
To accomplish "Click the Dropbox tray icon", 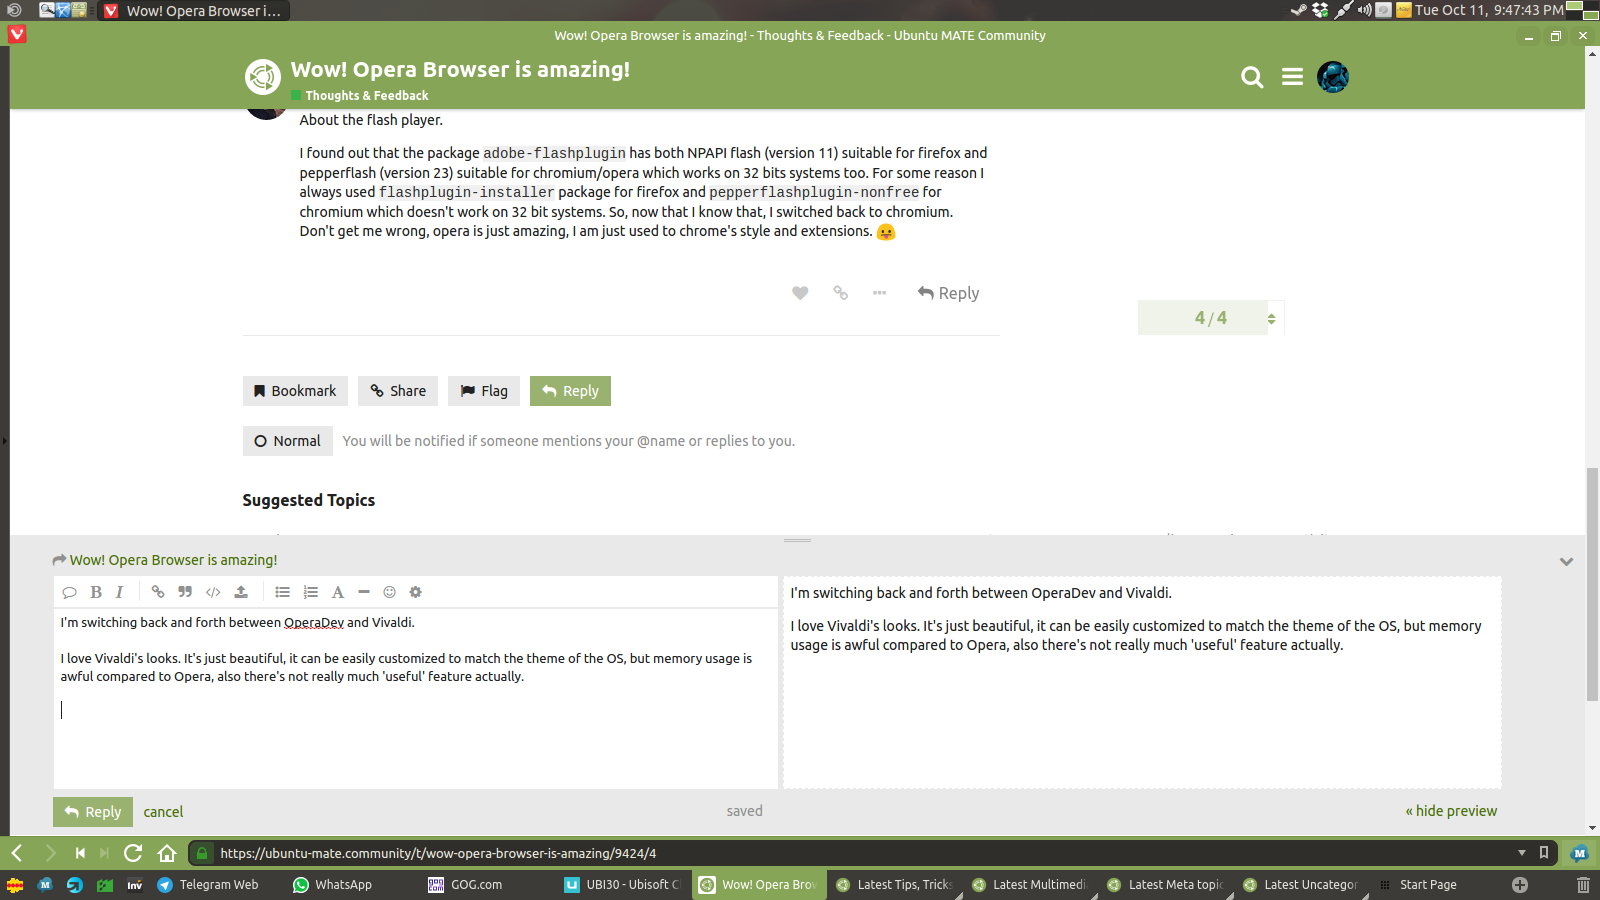I will tap(1320, 10).
